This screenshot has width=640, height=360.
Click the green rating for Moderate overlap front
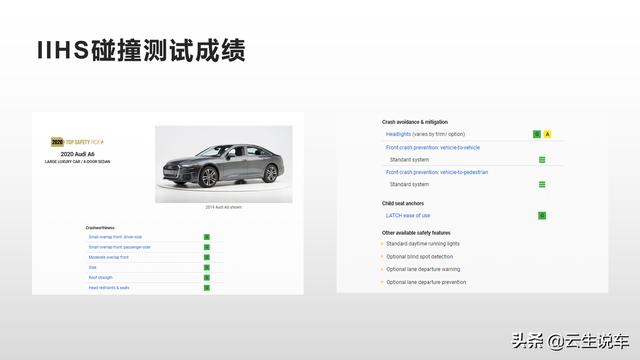tap(207, 257)
